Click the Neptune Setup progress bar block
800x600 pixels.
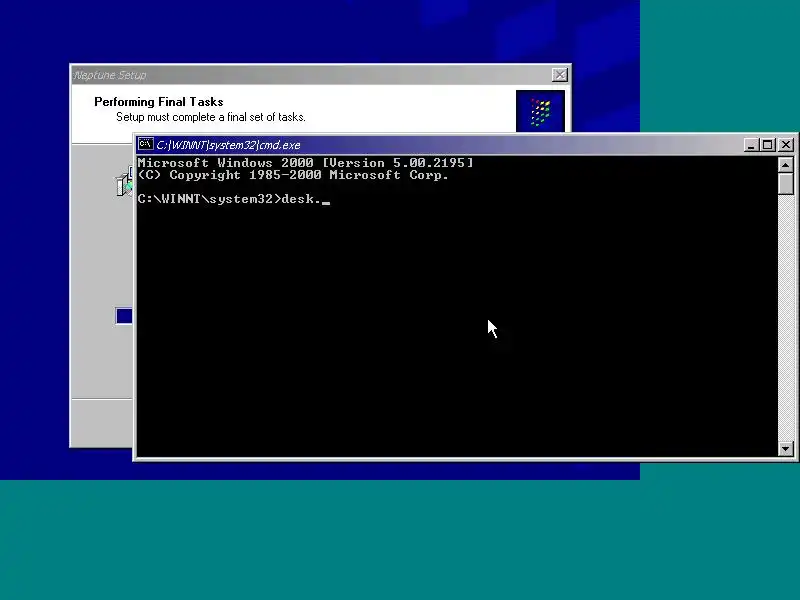[124, 316]
